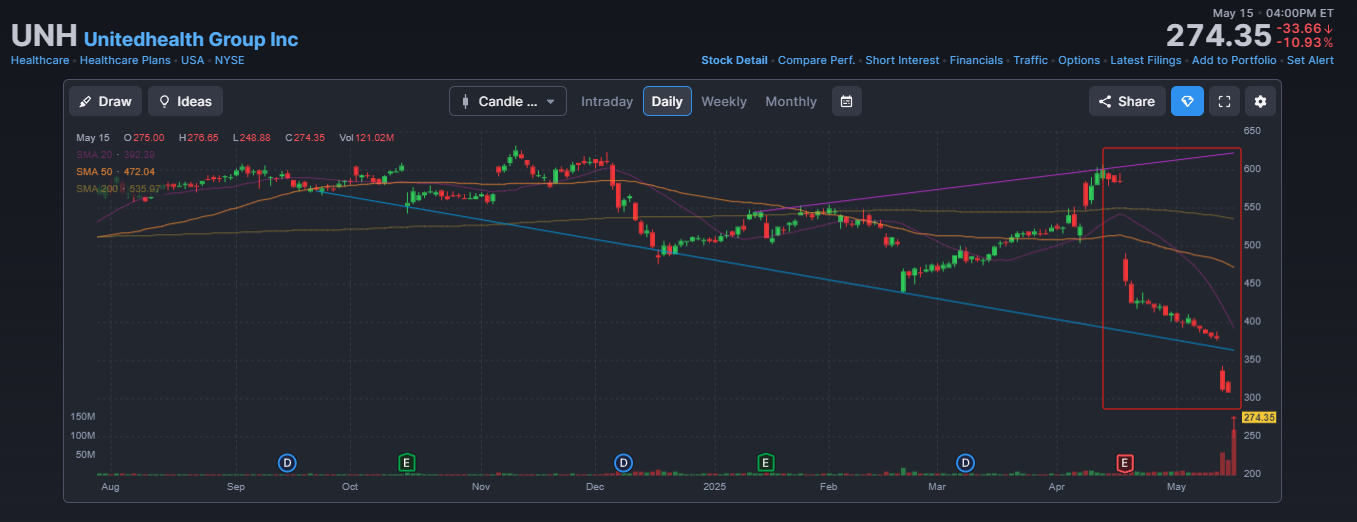This screenshot has height=522, width=1357.
Task: Click the blue diamond premium icon
Action: click(x=1187, y=101)
